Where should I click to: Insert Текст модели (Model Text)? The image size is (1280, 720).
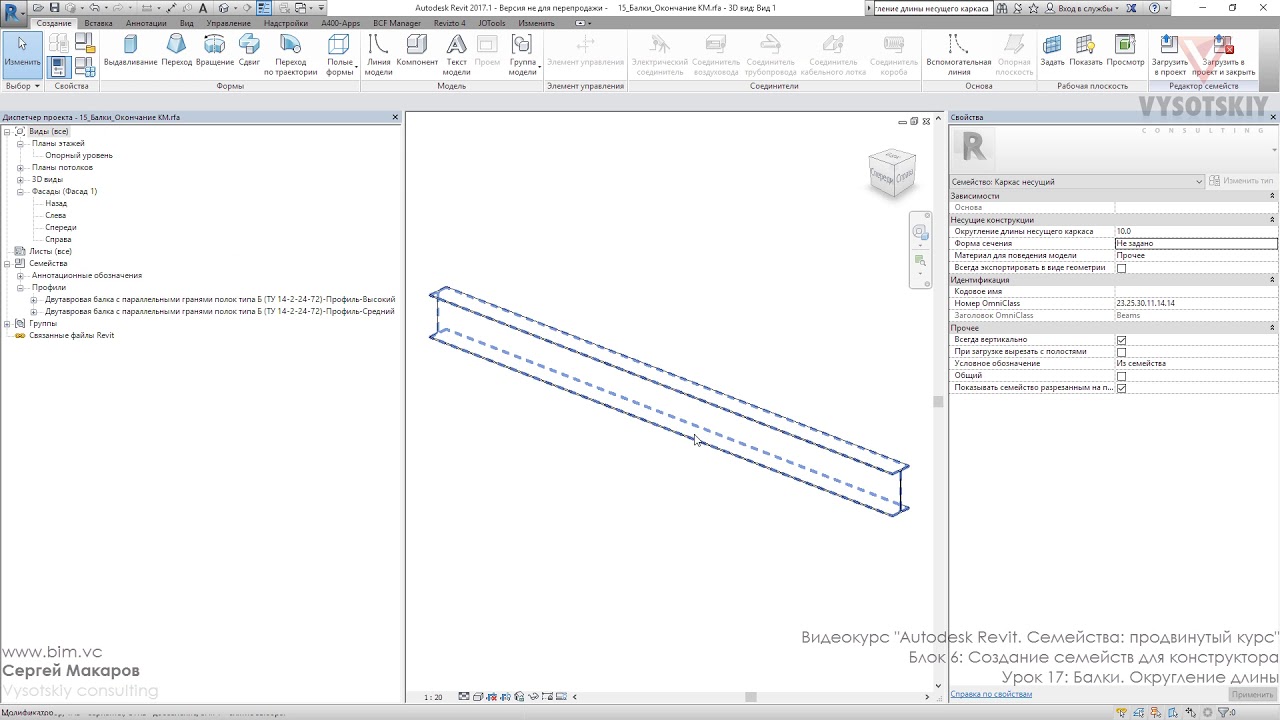click(x=456, y=54)
